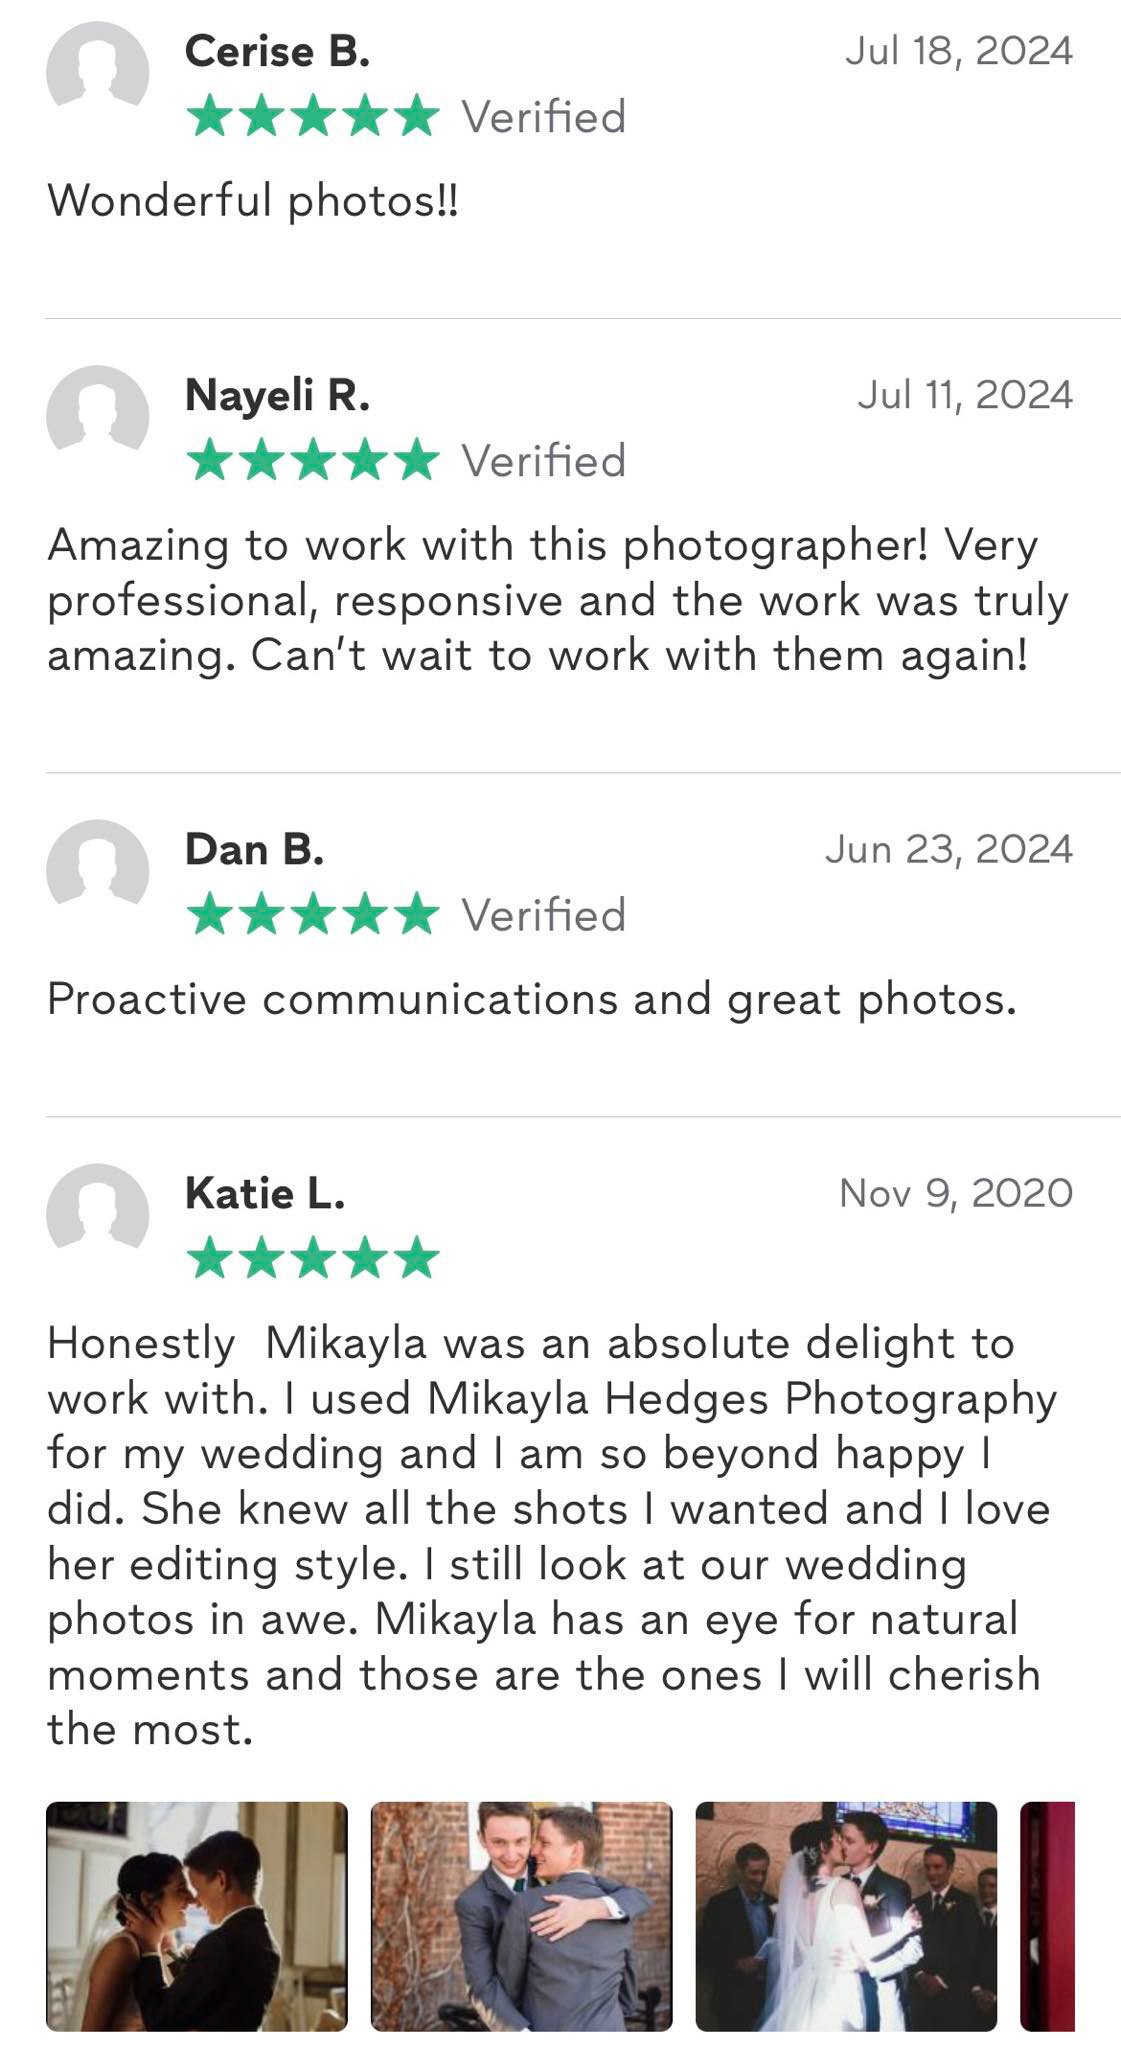Click Dan B.'s five-star rating

pyautogui.click(x=313, y=914)
